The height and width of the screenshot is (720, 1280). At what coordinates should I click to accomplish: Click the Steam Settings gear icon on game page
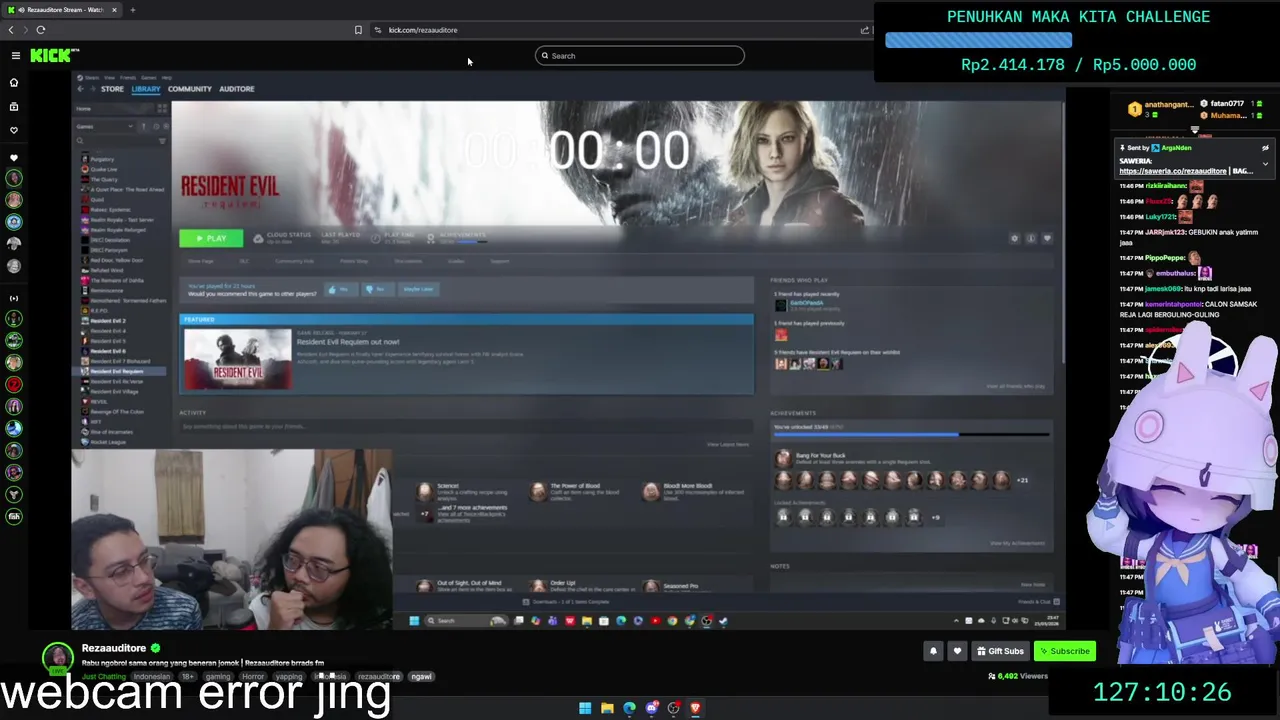1014,238
